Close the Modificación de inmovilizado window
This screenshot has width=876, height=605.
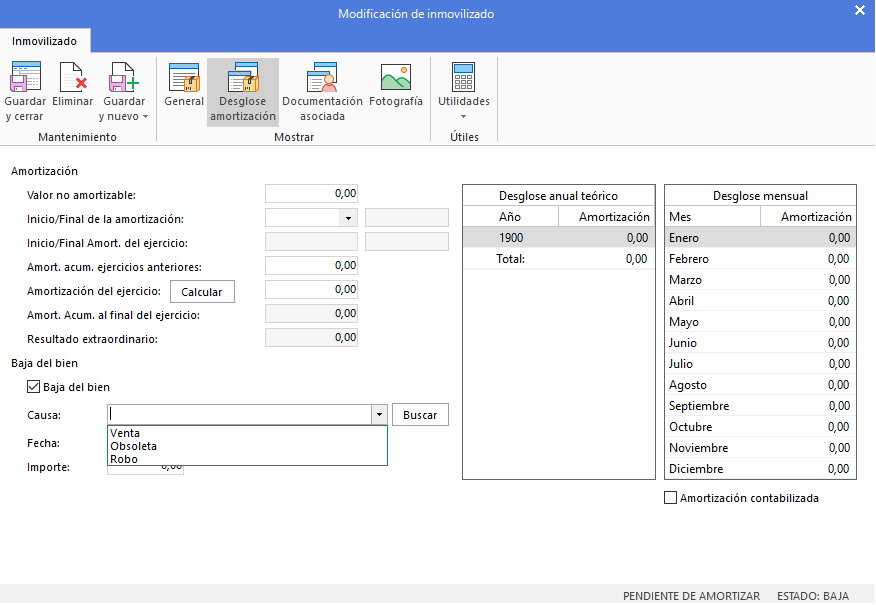pyautogui.click(x=860, y=11)
